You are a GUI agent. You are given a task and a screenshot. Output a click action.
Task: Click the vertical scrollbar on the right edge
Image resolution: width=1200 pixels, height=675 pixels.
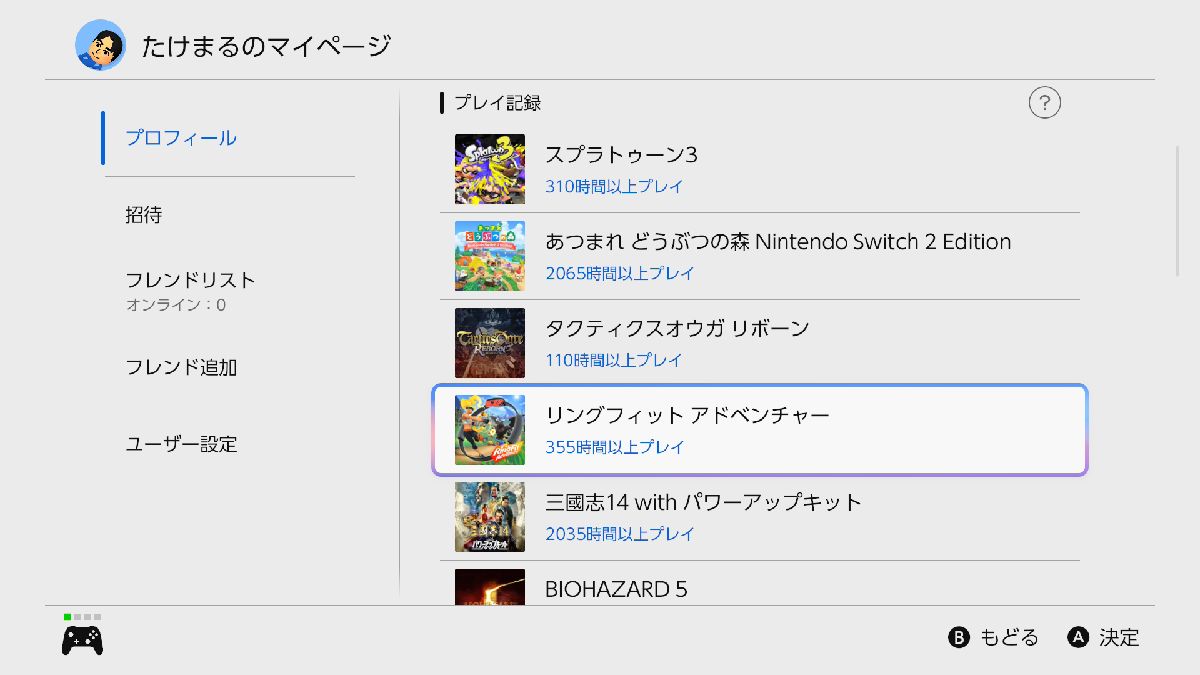(x=1178, y=211)
